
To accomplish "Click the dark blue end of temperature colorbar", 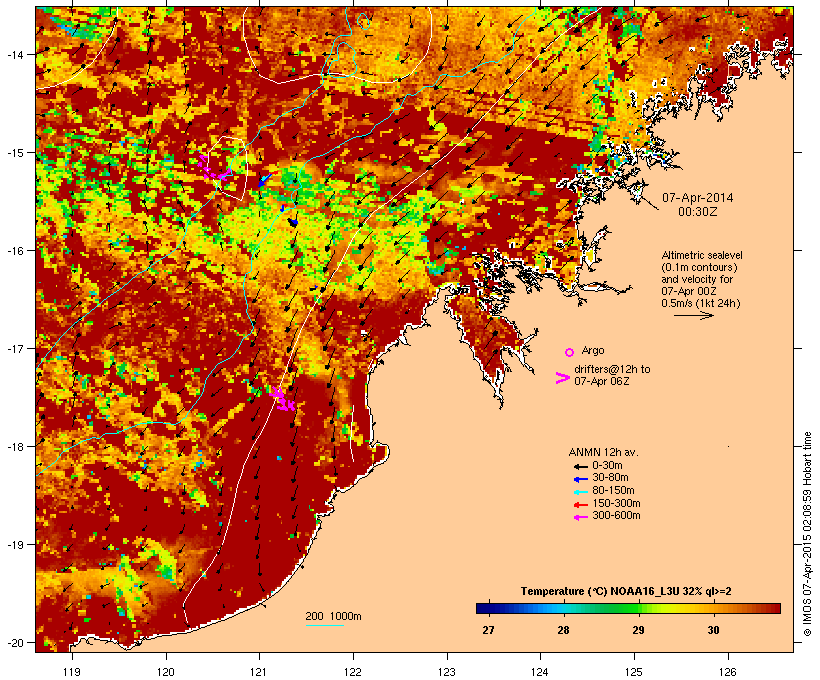I will pos(482,608).
